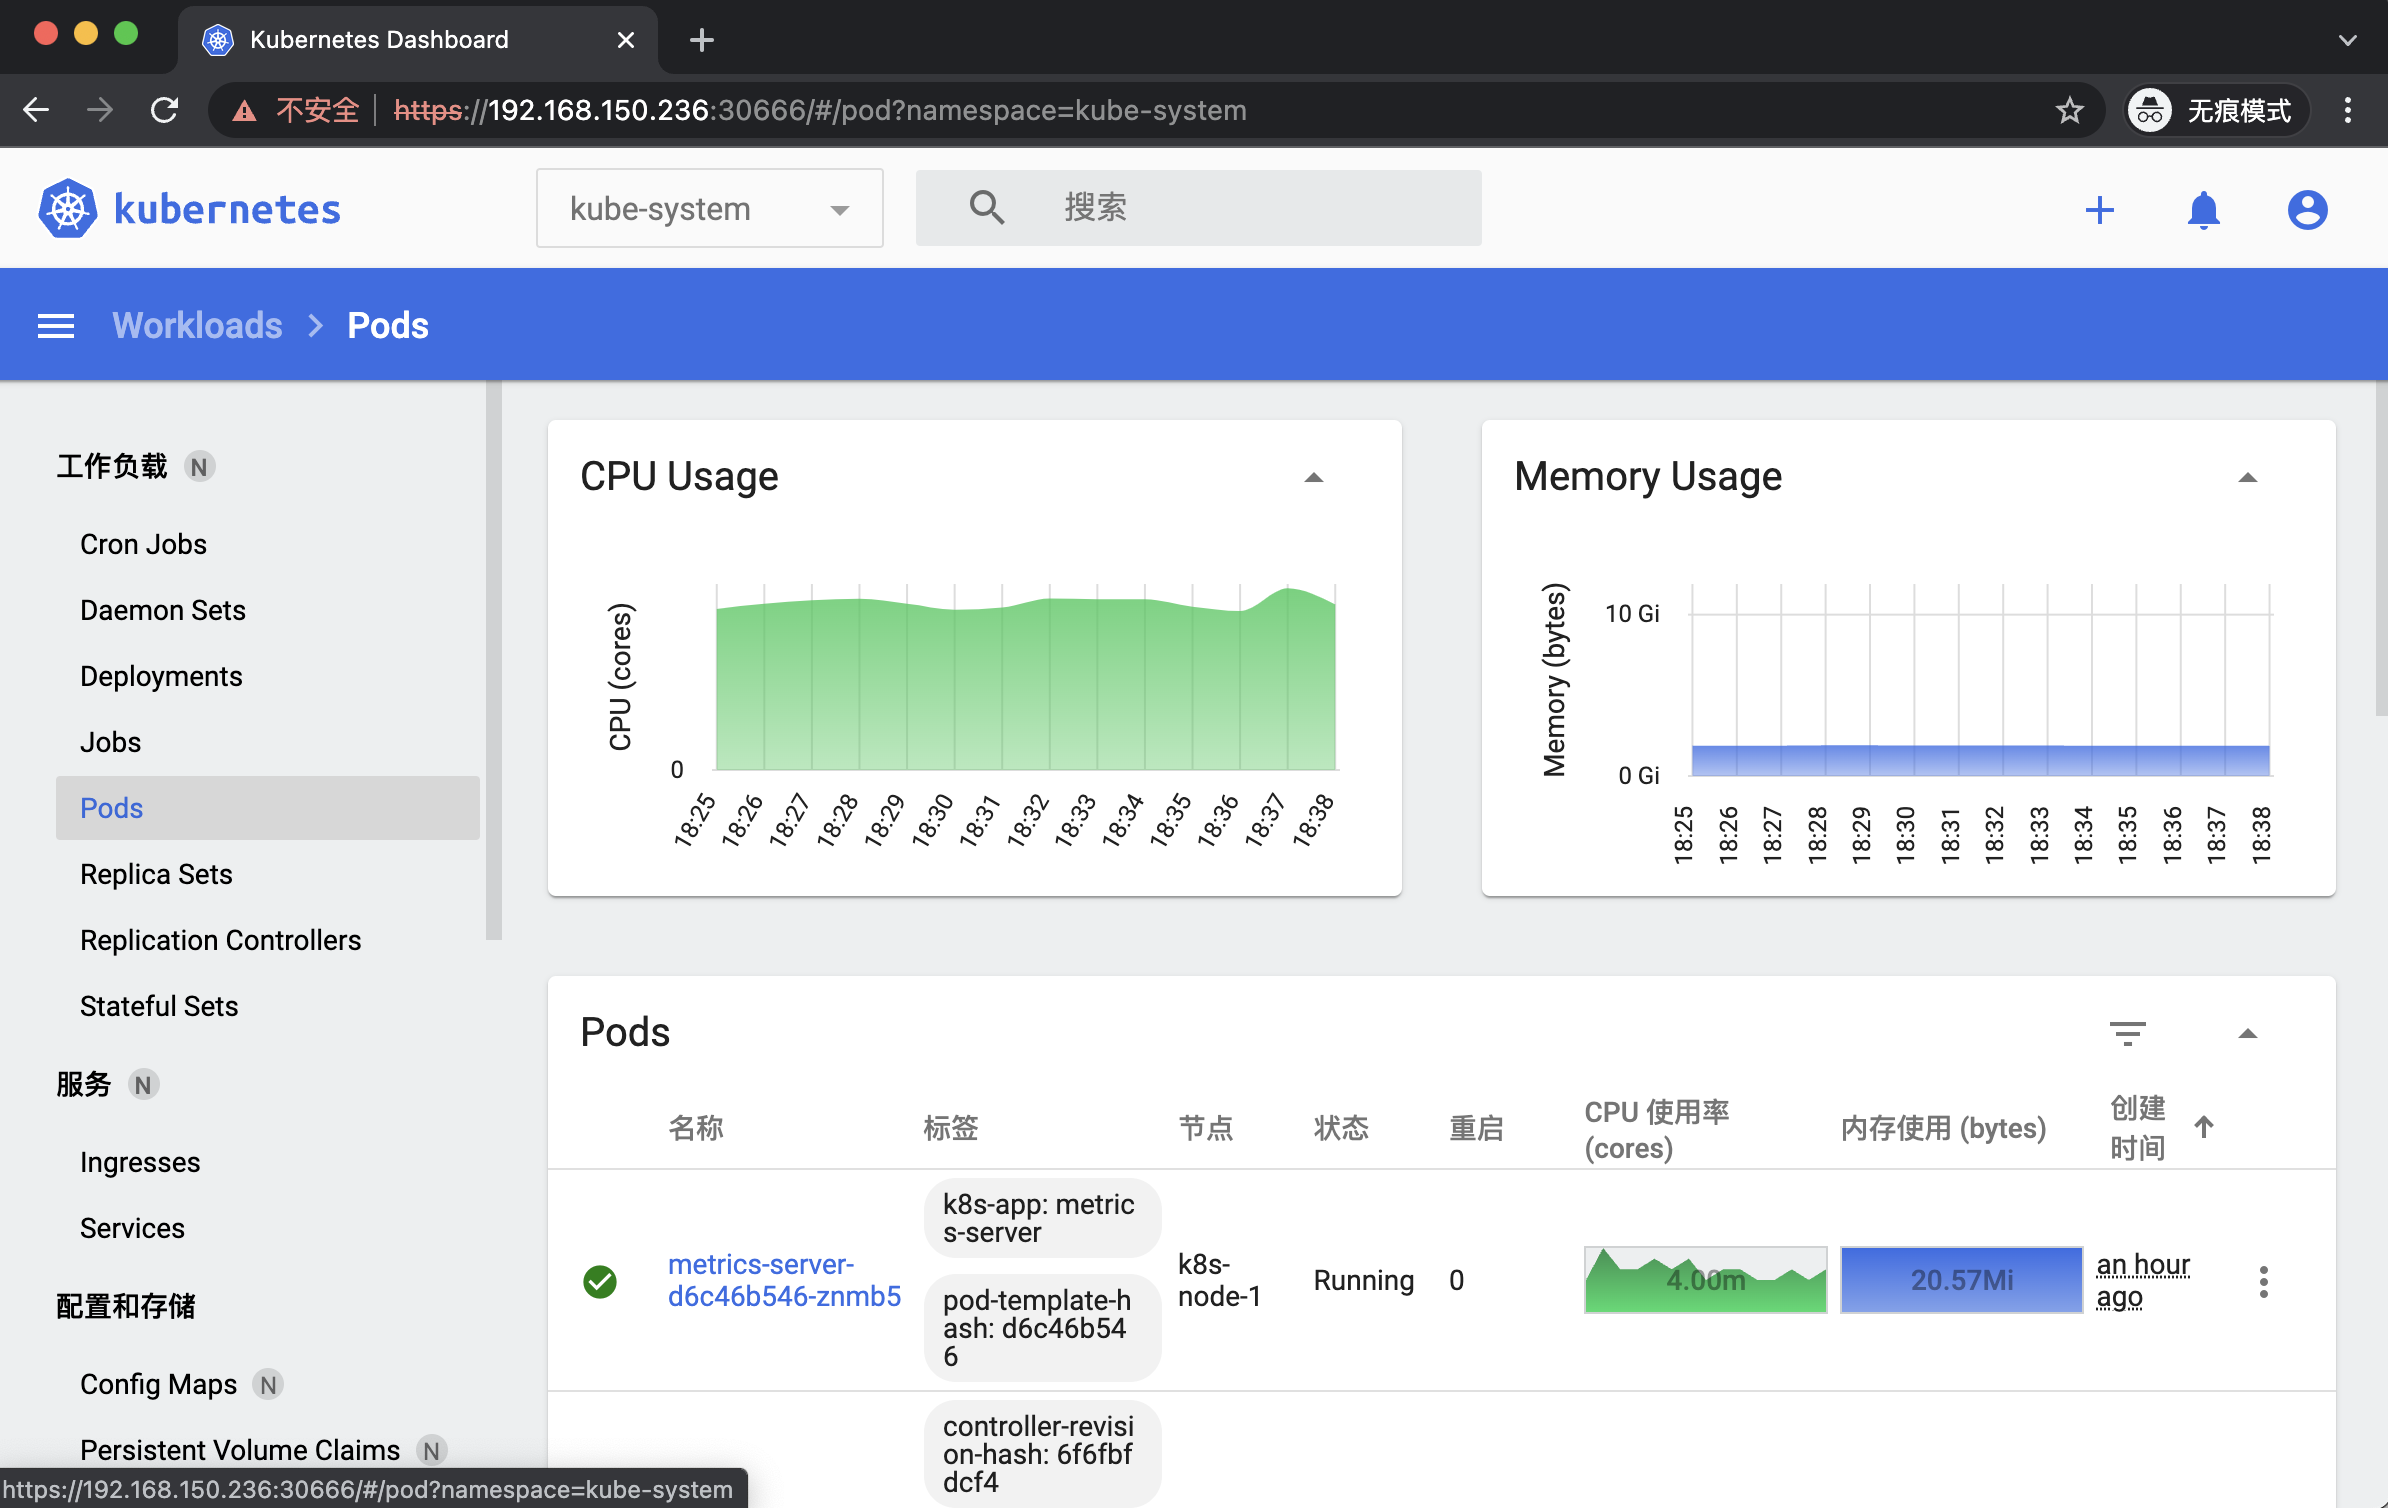Click the 4.00m CPU usage sparkline
The height and width of the screenshot is (1508, 2388).
tap(1706, 1280)
